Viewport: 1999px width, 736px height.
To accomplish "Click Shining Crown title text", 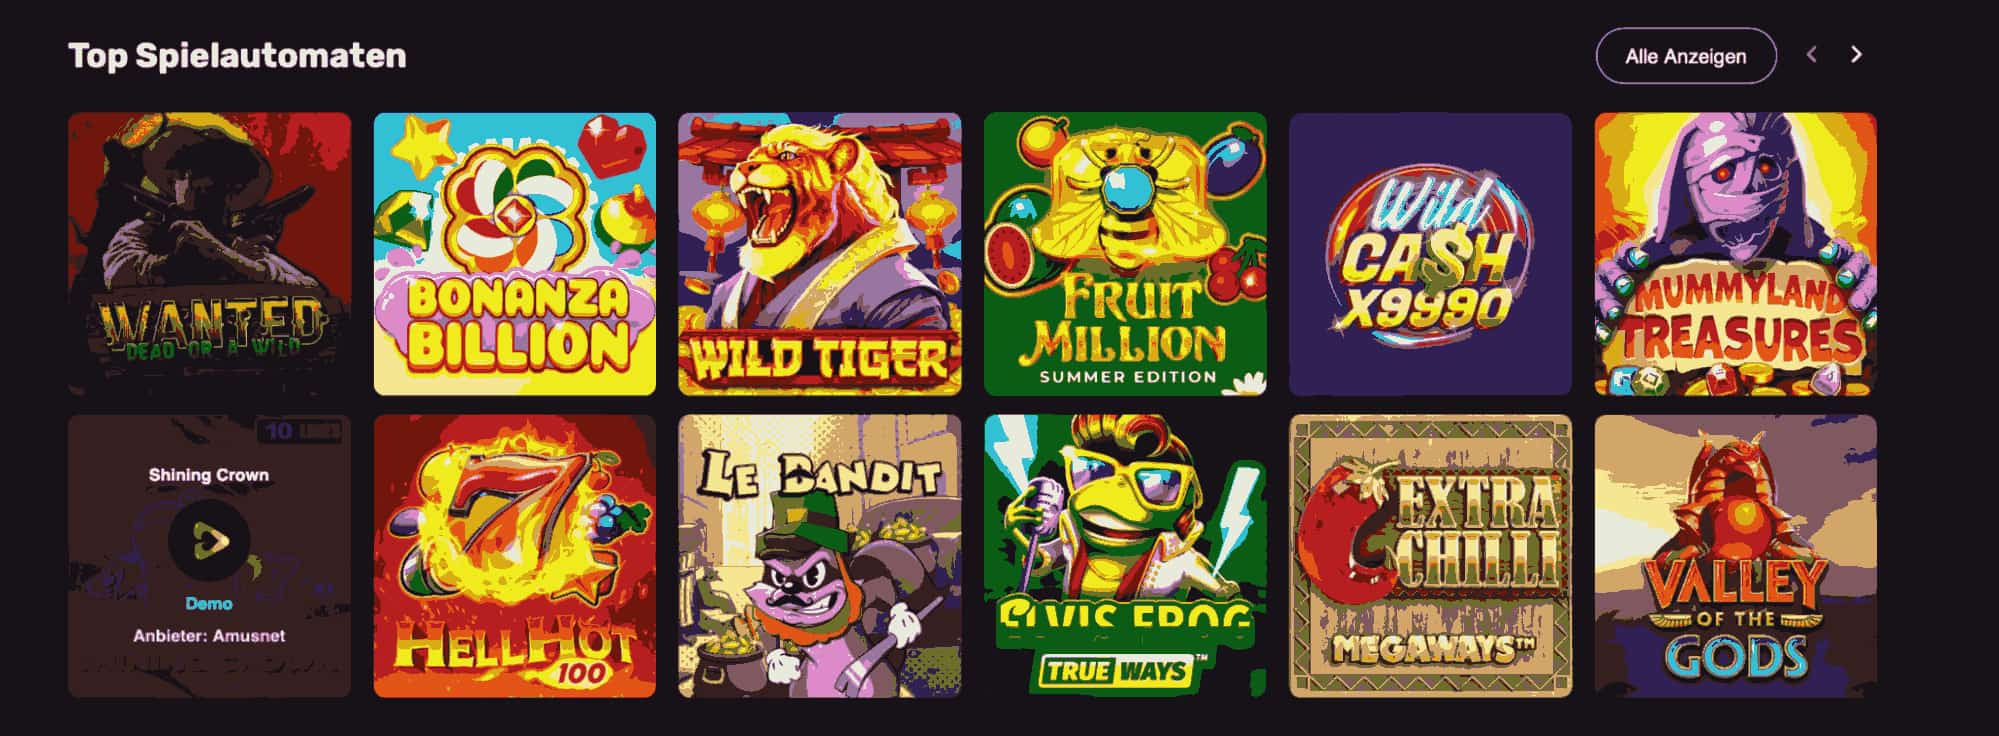I will click(x=209, y=475).
